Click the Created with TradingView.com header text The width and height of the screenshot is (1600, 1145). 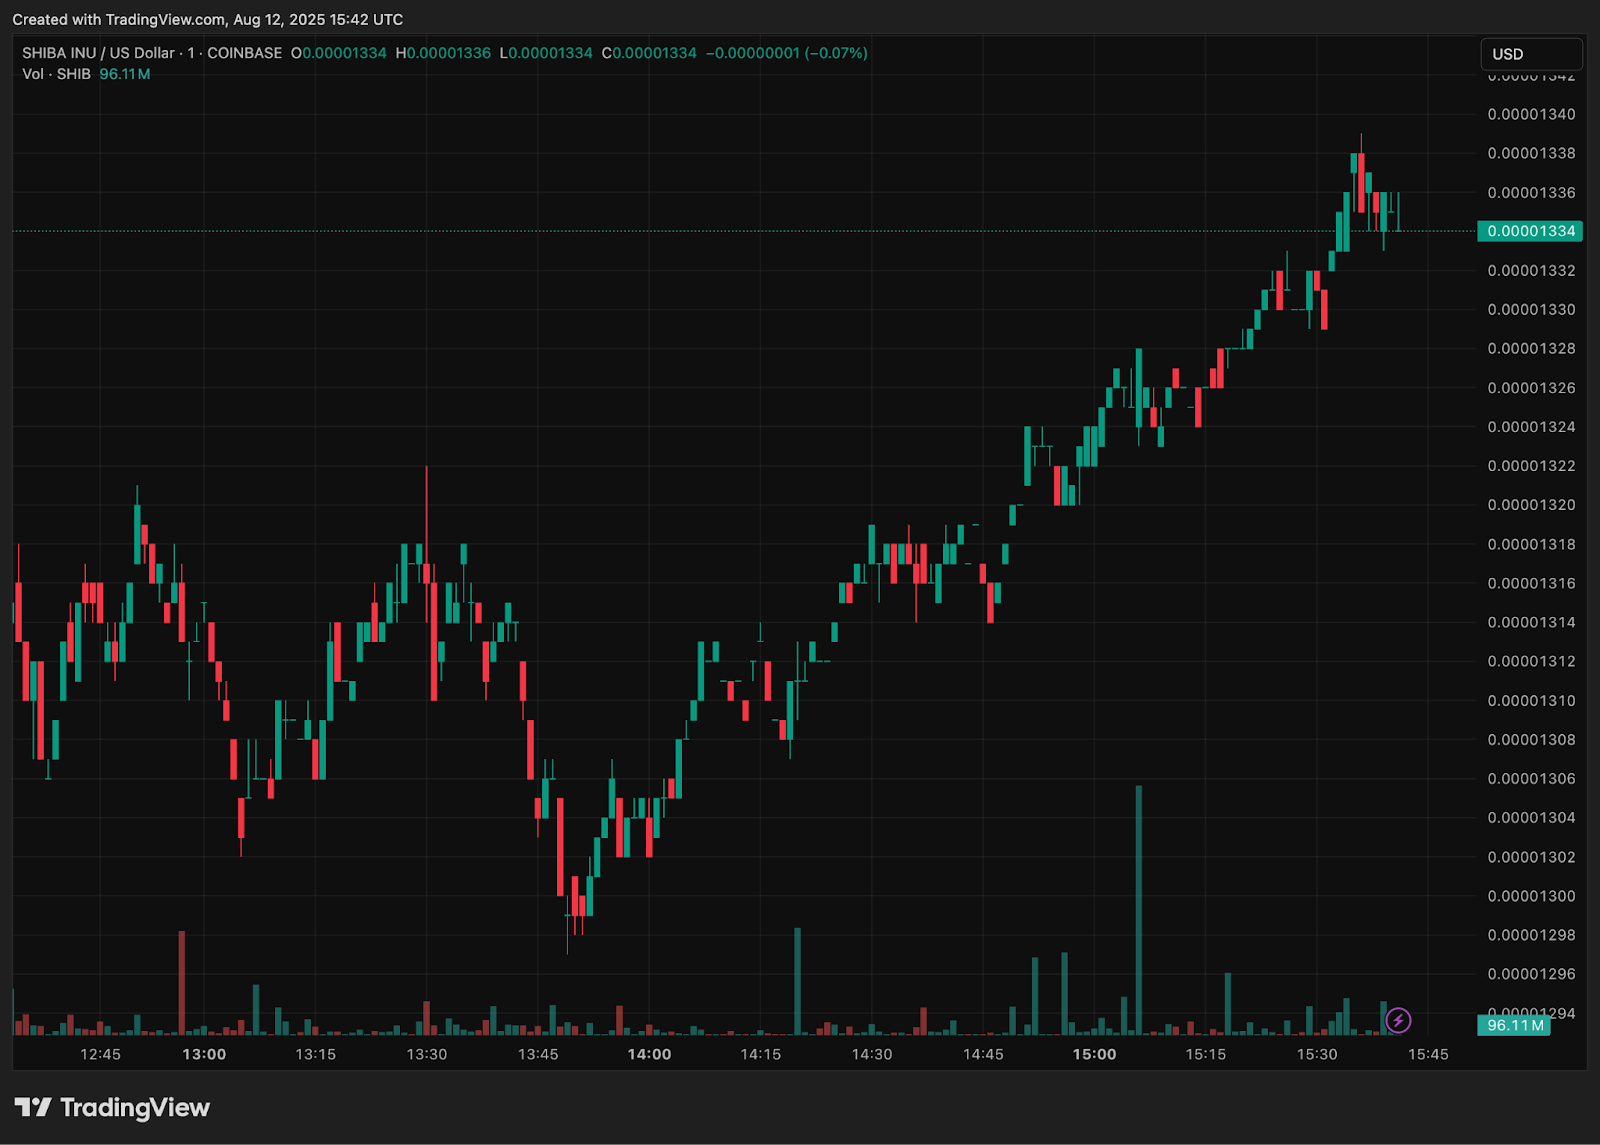(208, 19)
